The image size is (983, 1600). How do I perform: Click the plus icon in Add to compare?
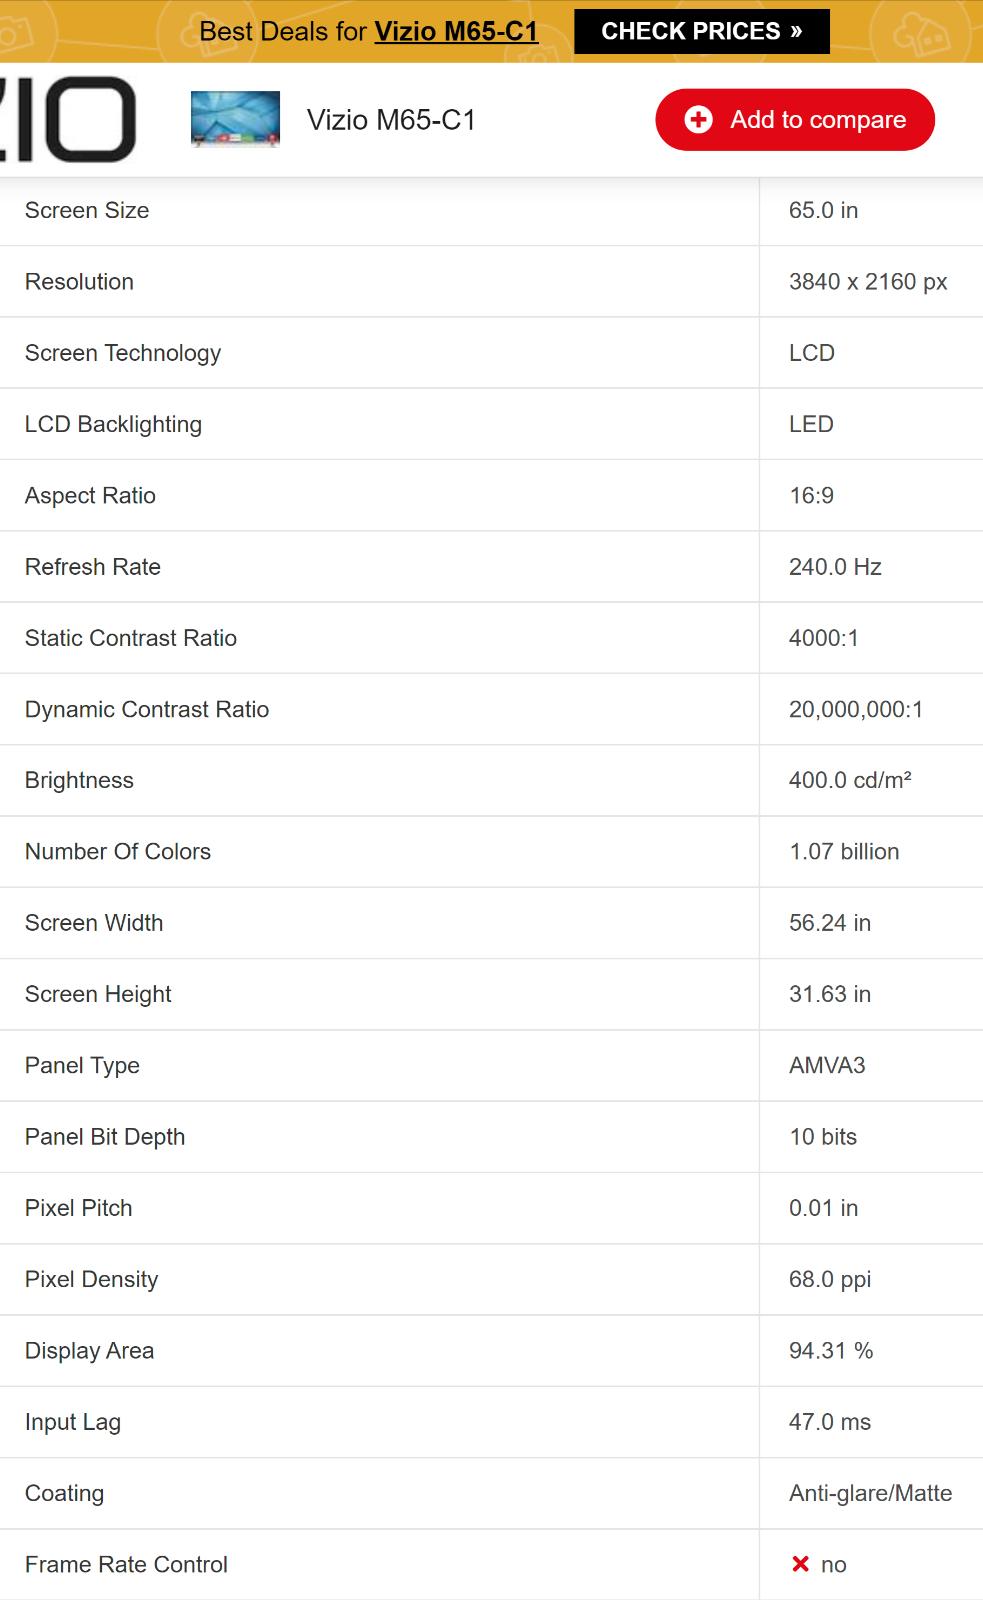pyautogui.click(x=698, y=120)
